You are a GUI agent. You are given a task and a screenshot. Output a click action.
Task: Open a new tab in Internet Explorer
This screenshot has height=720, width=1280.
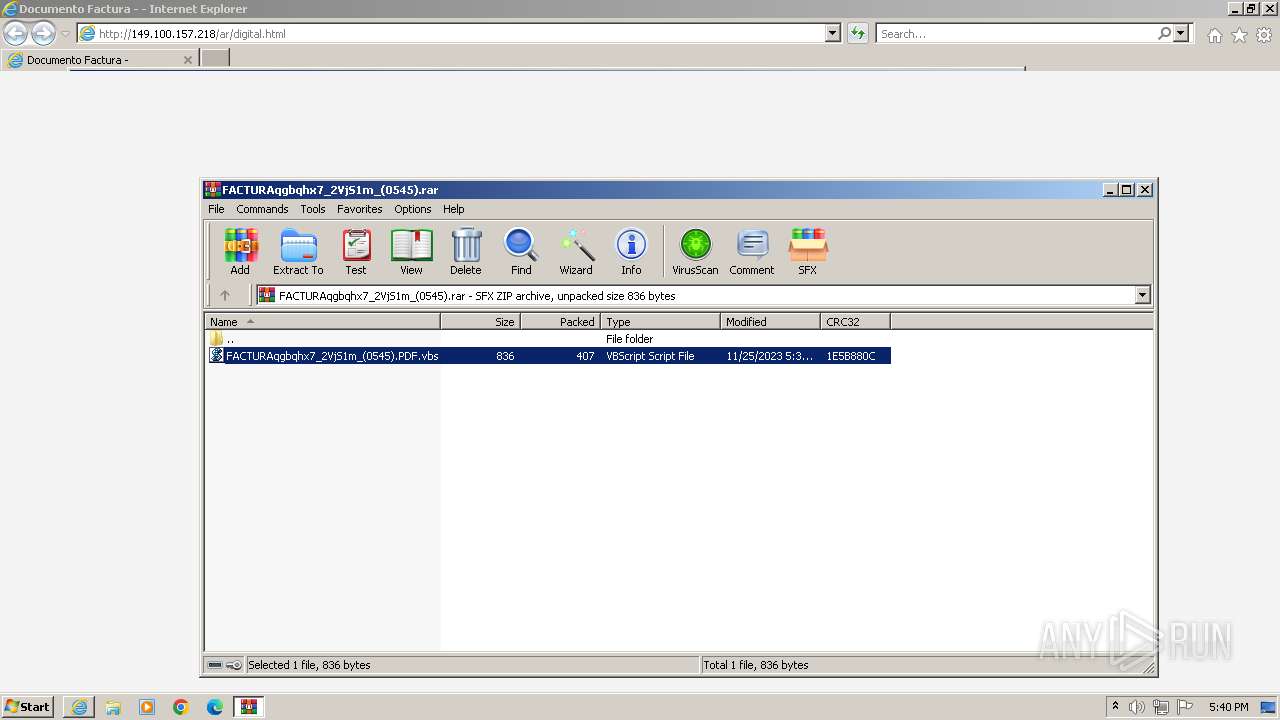[215, 59]
